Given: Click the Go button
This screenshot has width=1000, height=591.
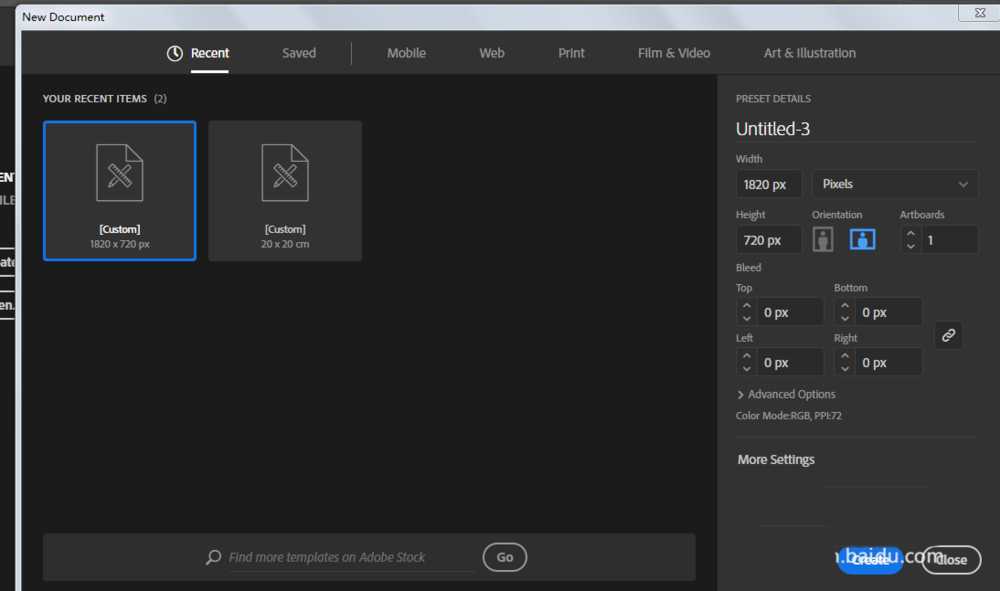Looking at the screenshot, I should pyautogui.click(x=504, y=557).
